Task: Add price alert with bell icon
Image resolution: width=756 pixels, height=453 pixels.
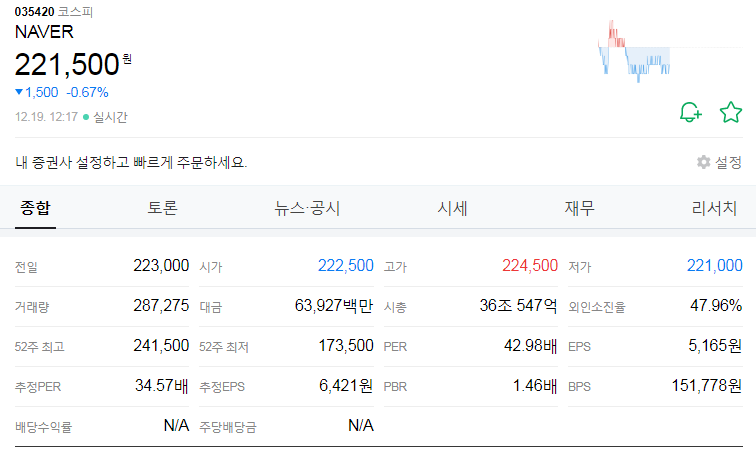Action: coord(690,112)
